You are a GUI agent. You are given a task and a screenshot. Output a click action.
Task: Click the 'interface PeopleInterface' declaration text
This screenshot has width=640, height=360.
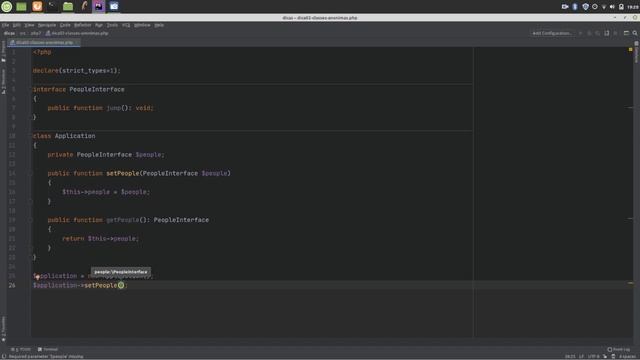pyautogui.click(x=79, y=89)
